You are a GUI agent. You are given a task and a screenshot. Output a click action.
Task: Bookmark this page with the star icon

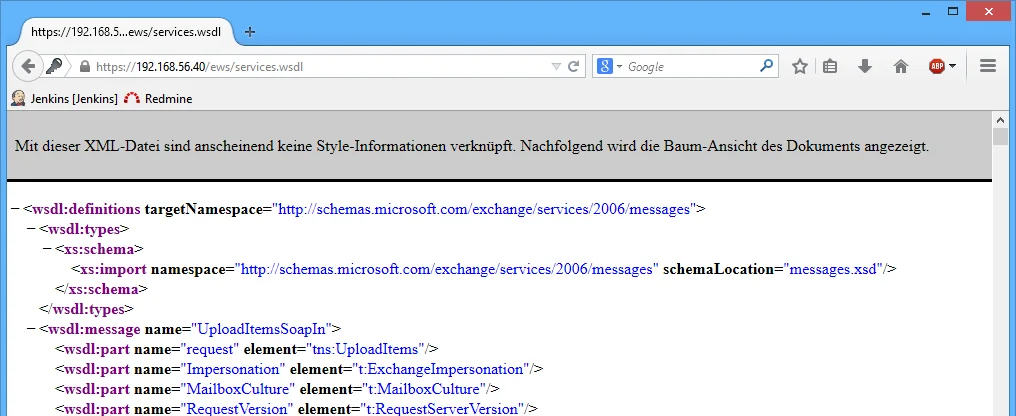coord(800,66)
